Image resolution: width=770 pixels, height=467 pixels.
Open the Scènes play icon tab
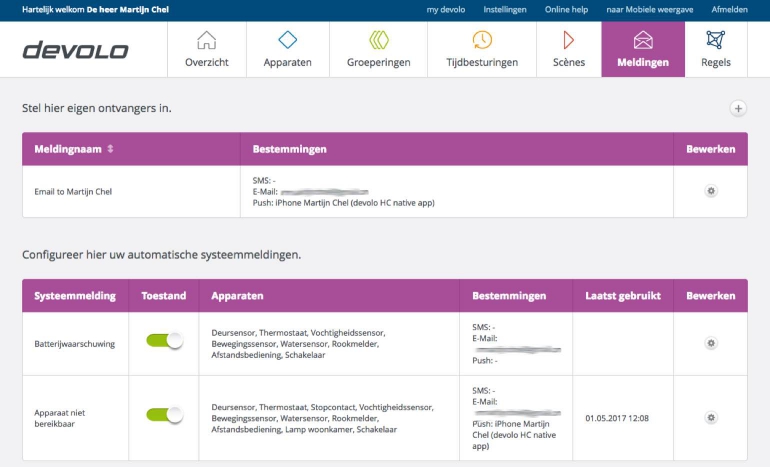[x=568, y=50]
